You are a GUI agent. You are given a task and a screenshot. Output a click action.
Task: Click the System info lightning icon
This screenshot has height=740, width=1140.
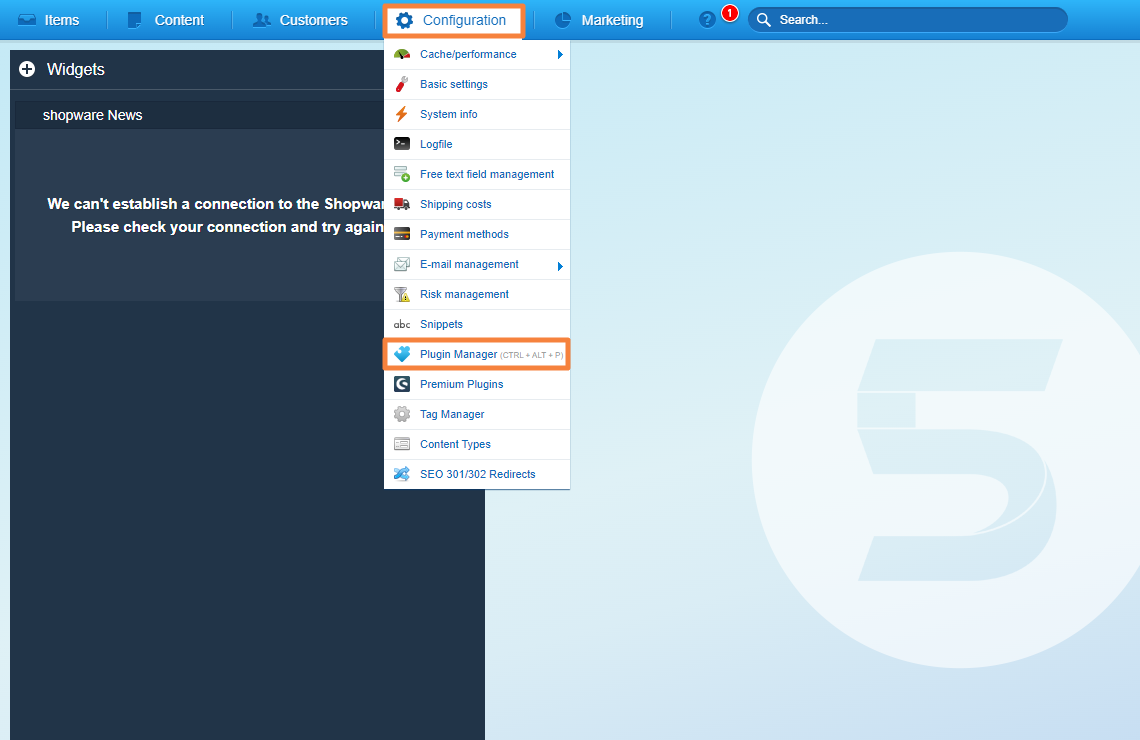tap(402, 115)
